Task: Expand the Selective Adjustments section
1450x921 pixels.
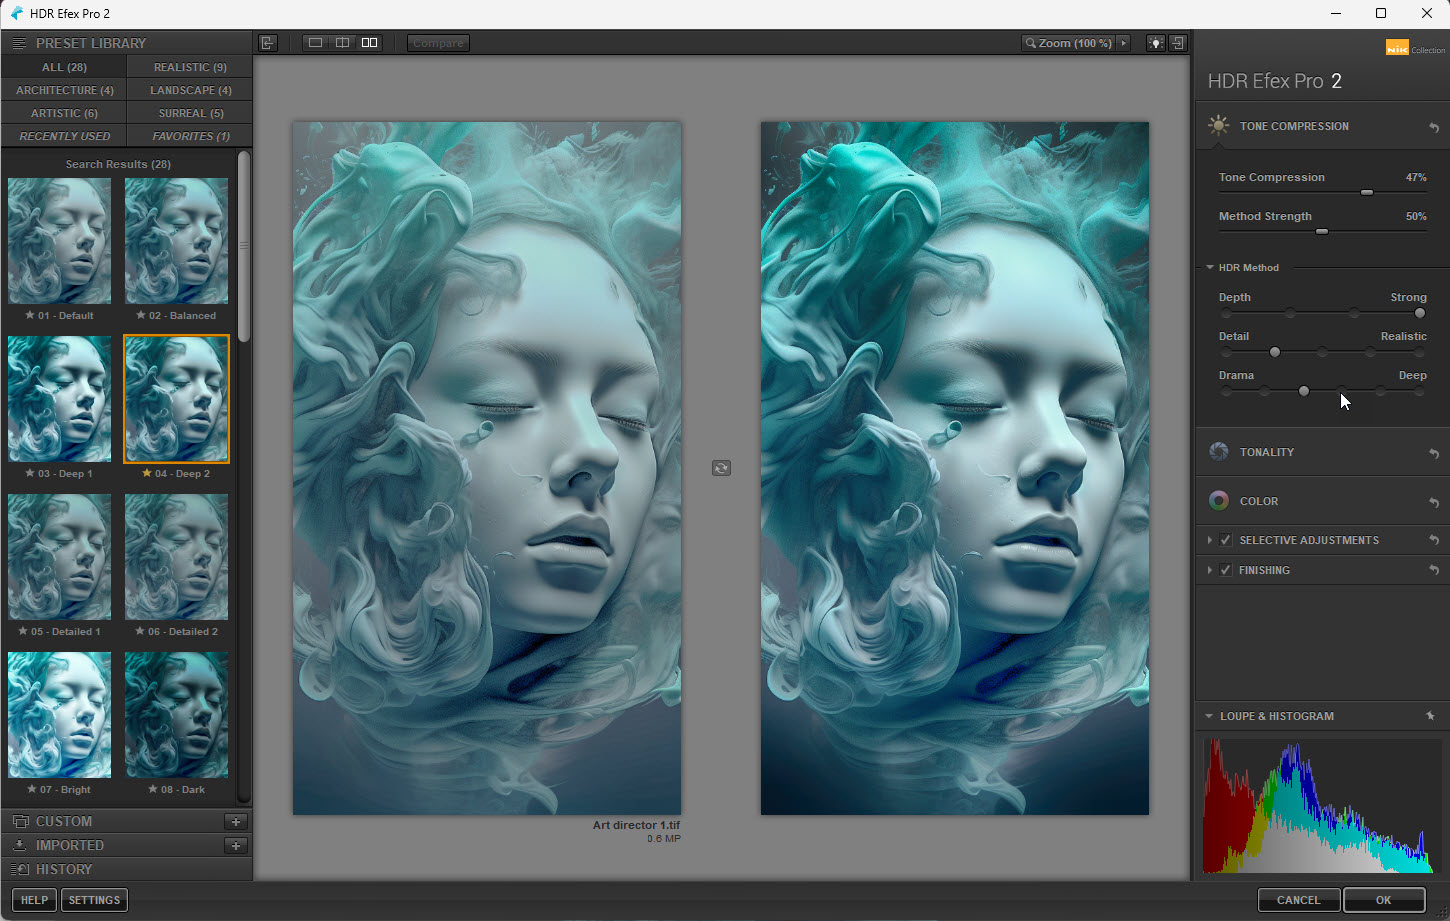Action: [x=1210, y=541]
